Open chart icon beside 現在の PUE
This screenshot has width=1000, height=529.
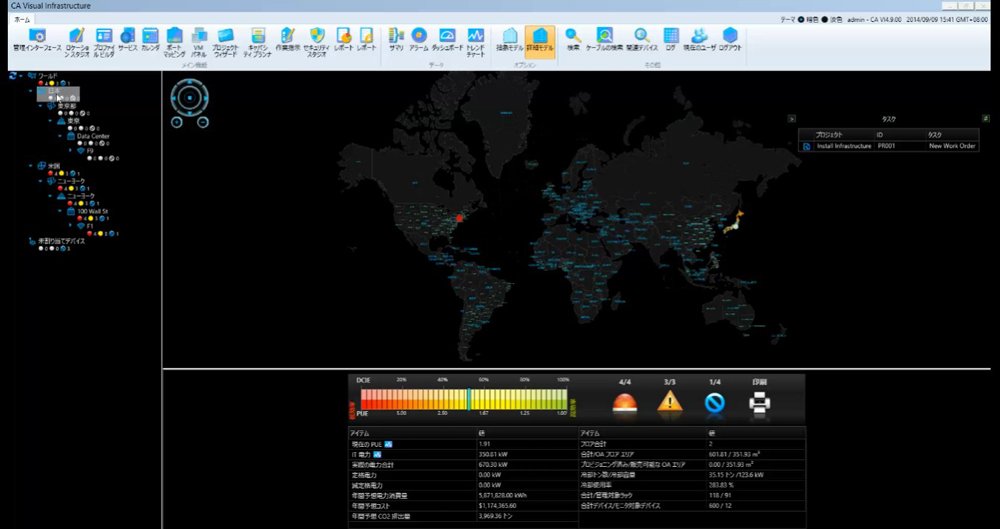[388, 443]
